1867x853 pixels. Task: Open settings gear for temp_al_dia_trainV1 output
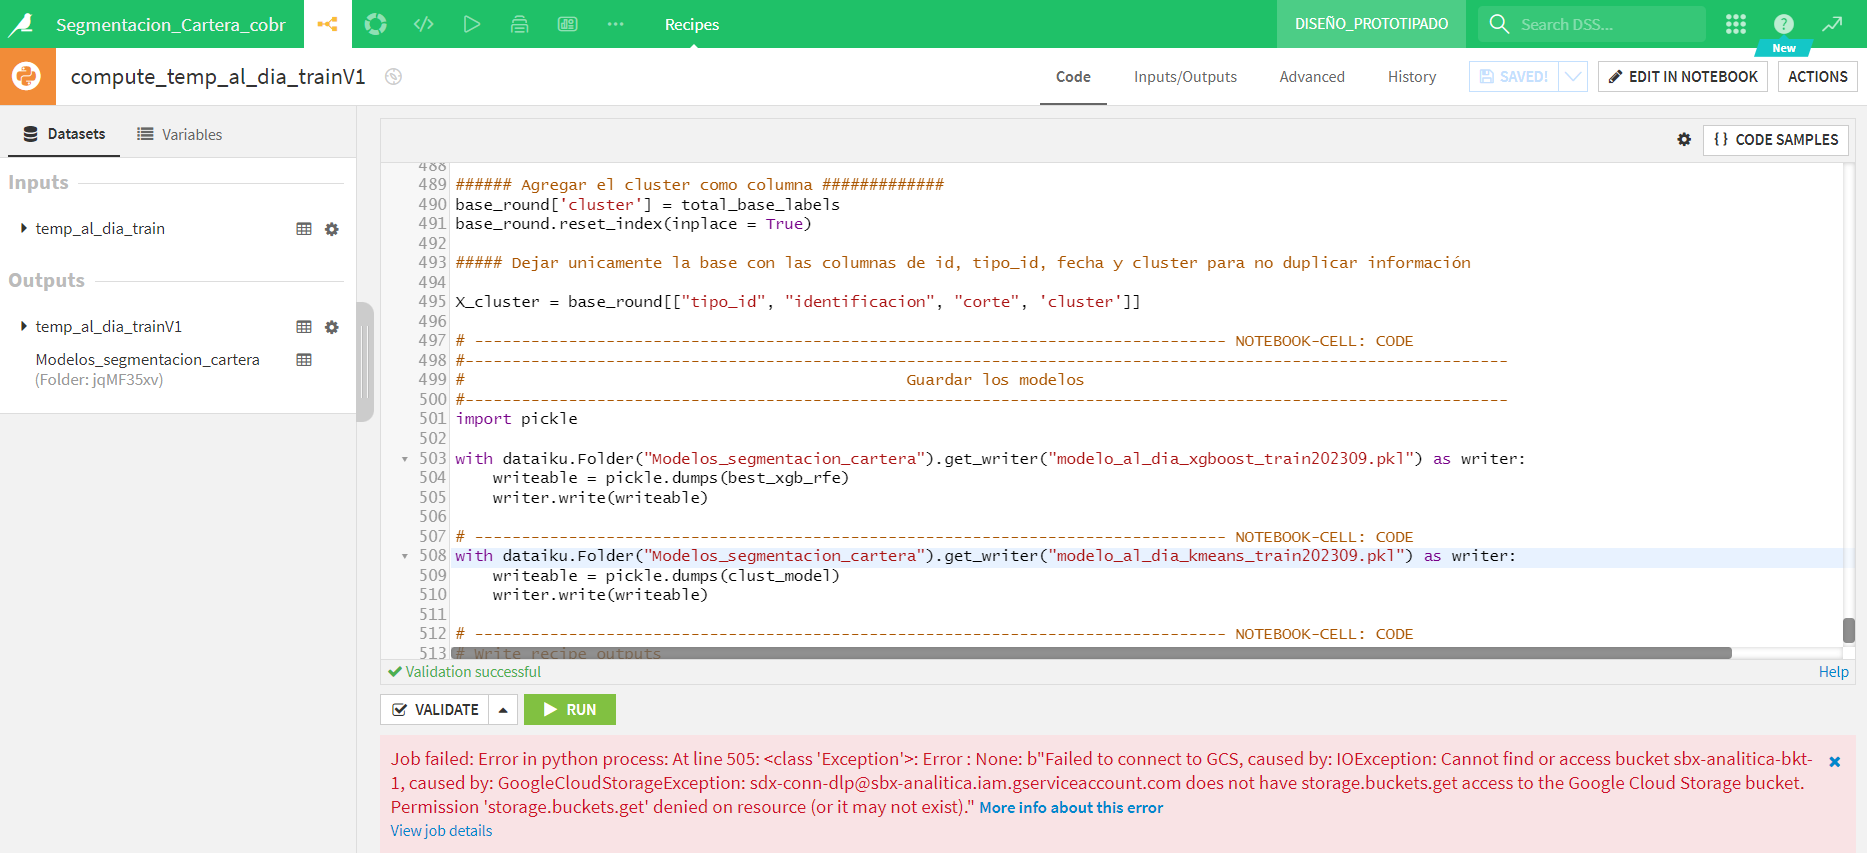coord(332,327)
